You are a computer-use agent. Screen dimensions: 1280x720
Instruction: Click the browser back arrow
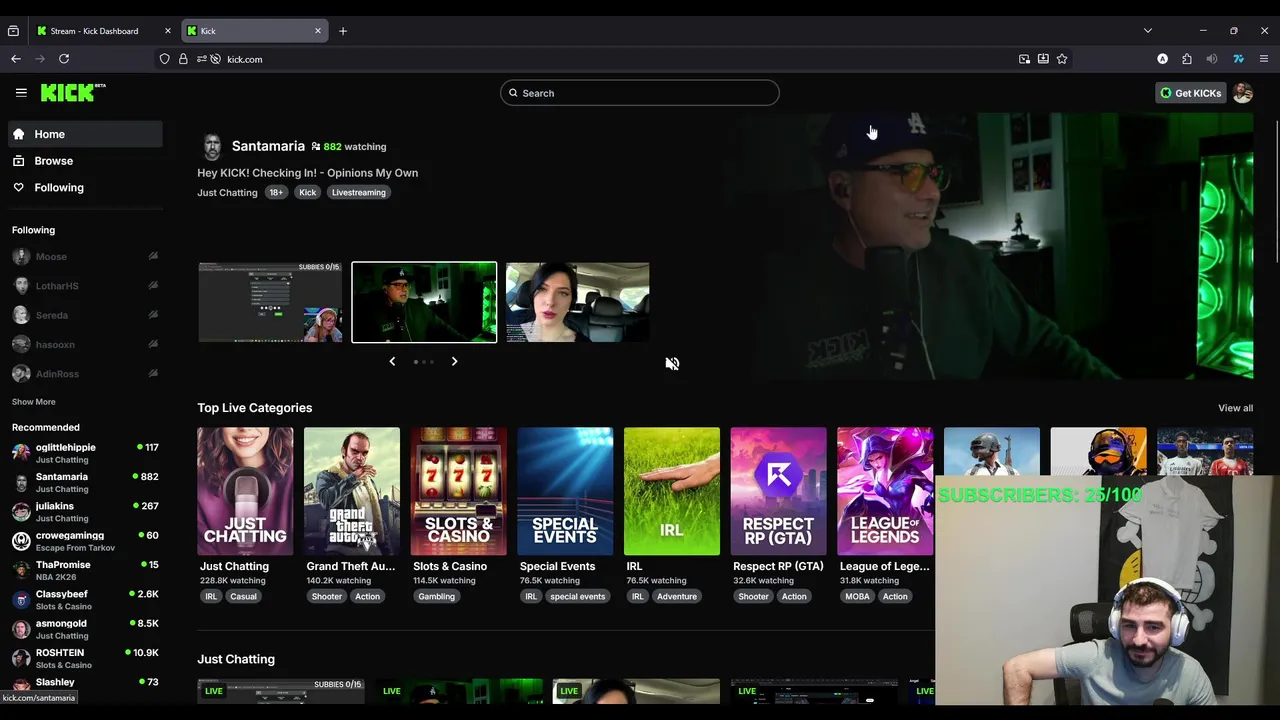[x=16, y=59]
